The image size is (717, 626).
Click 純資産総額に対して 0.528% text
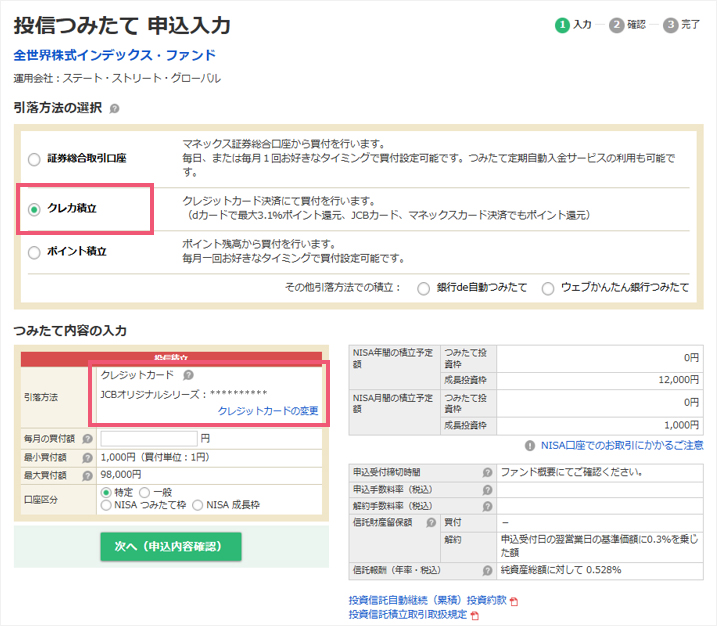(561, 570)
